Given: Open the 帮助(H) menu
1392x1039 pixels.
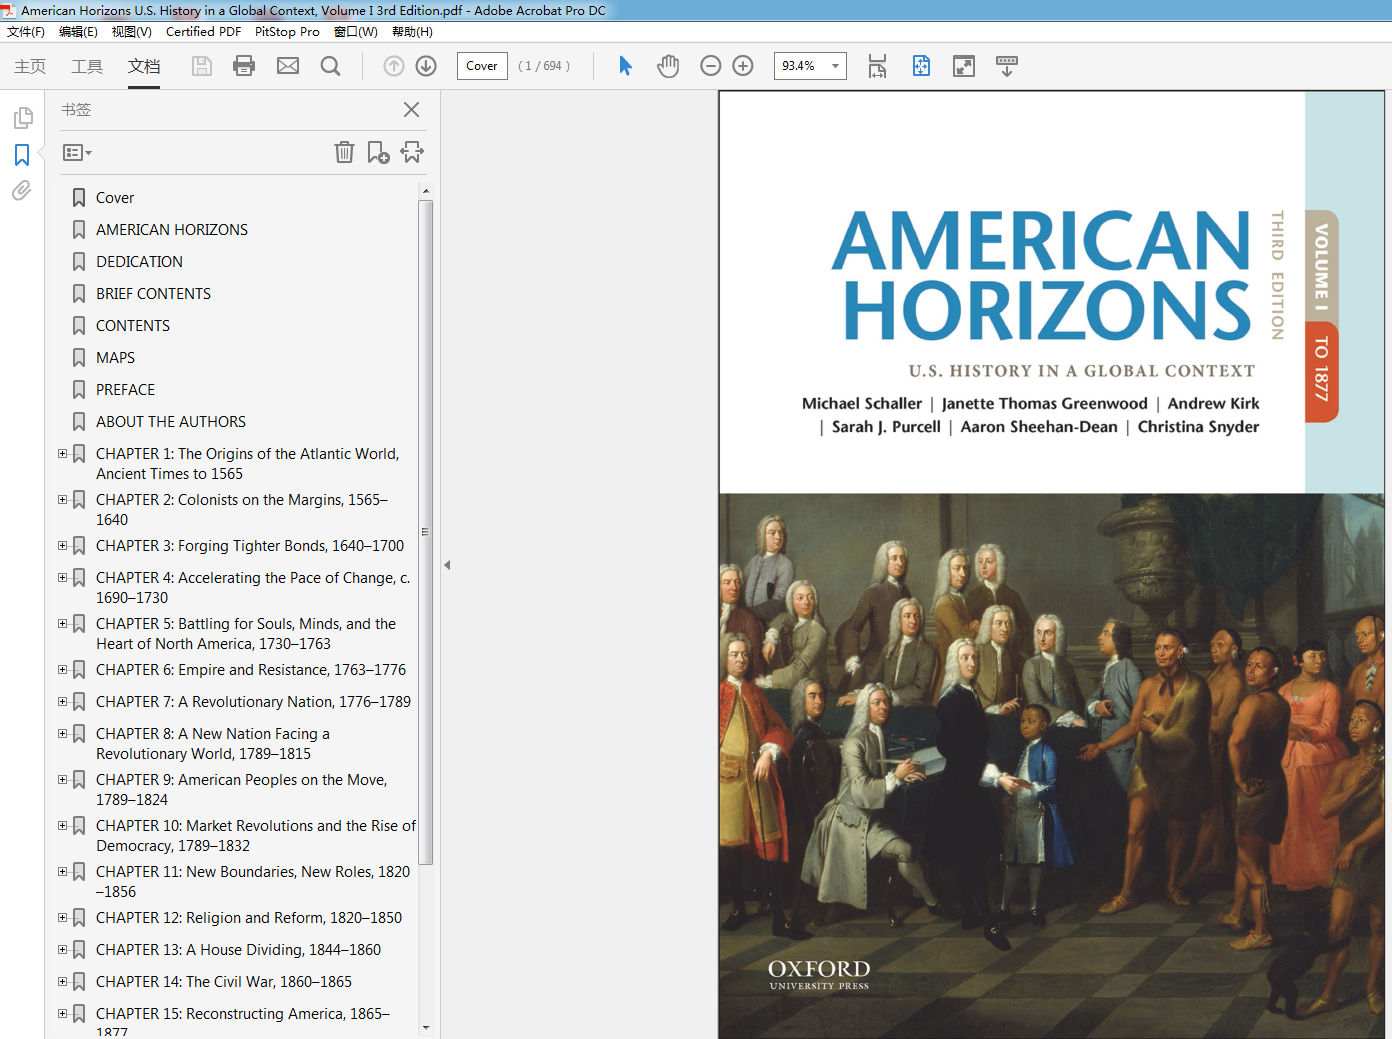Looking at the screenshot, I should pos(412,32).
